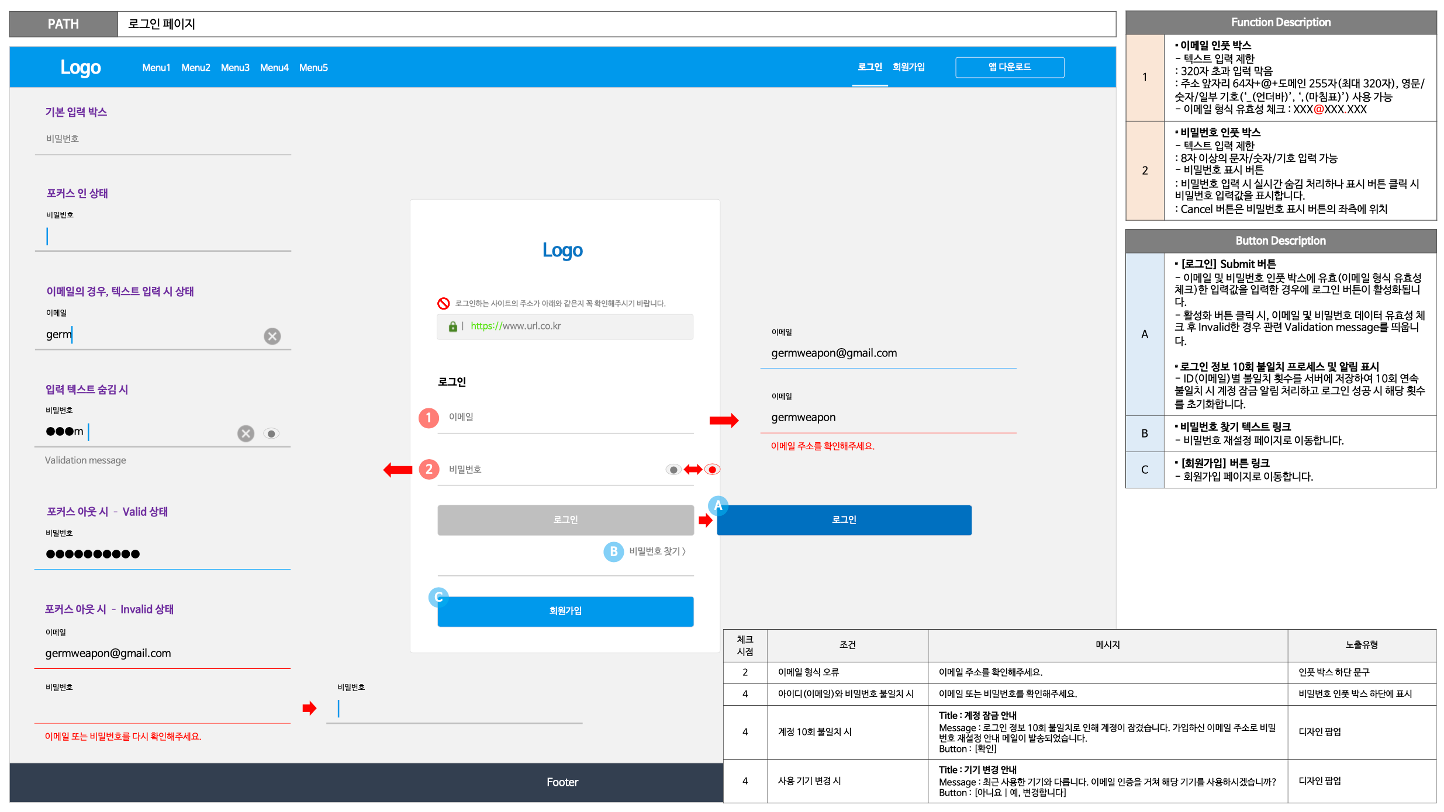Toggle the red active eye icon in login card
The width and height of the screenshot is (1444, 812).
pyautogui.click(x=712, y=469)
